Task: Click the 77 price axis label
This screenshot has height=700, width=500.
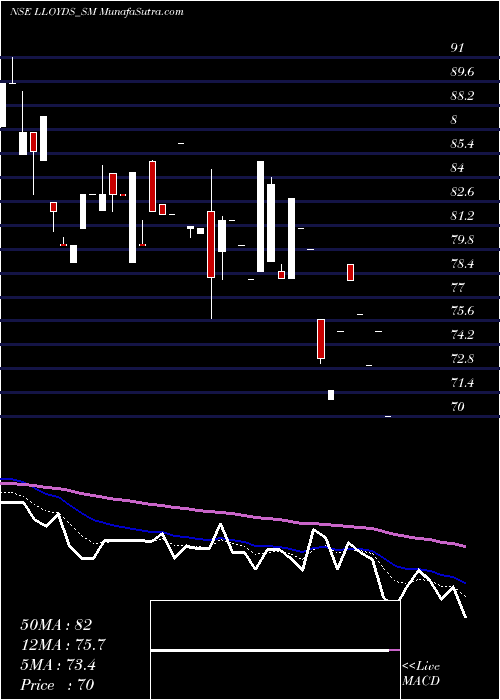Action: point(457,288)
